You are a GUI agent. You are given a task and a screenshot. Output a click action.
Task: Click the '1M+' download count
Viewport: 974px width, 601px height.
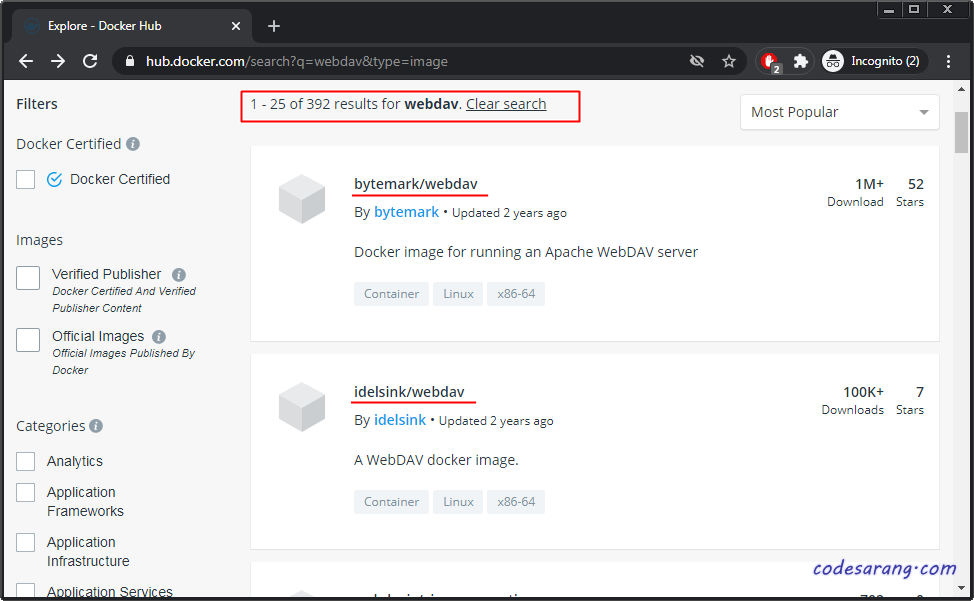point(869,184)
